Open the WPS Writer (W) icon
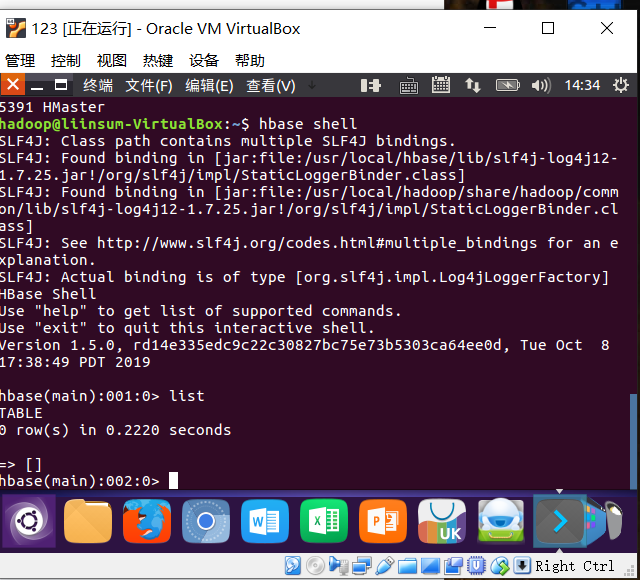 tap(265, 521)
